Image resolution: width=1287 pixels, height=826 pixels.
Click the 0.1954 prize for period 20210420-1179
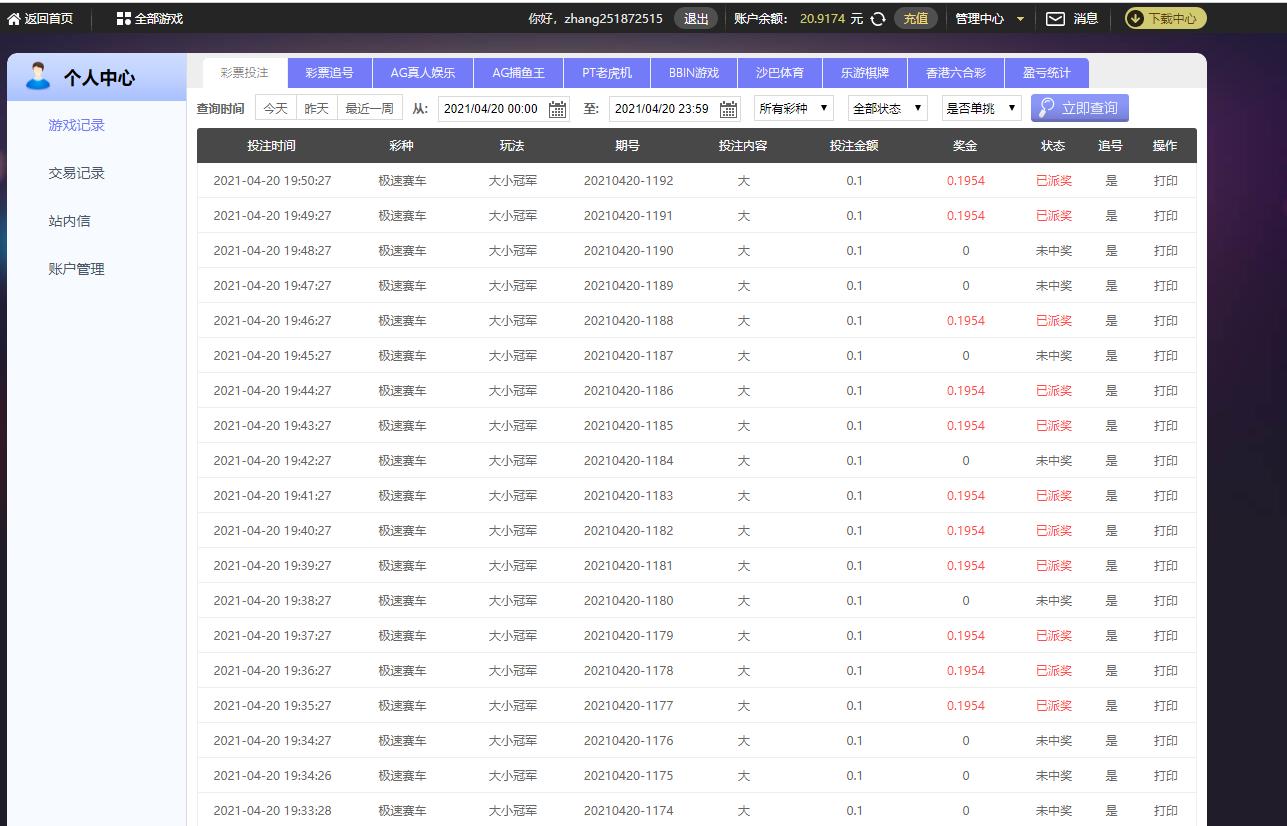pos(966,636)
